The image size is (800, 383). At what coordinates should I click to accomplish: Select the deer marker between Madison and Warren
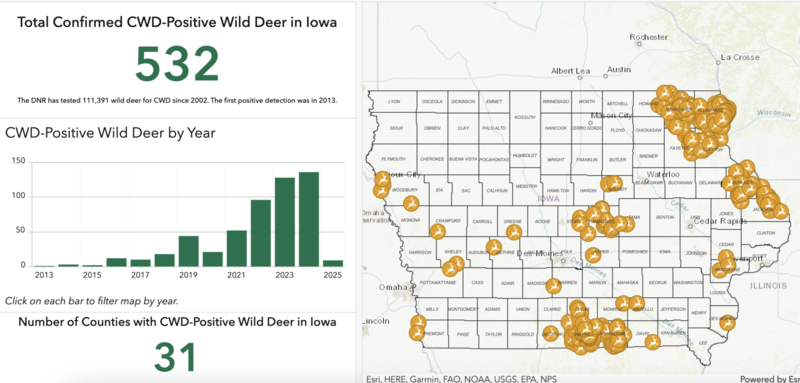click(554, 286)
